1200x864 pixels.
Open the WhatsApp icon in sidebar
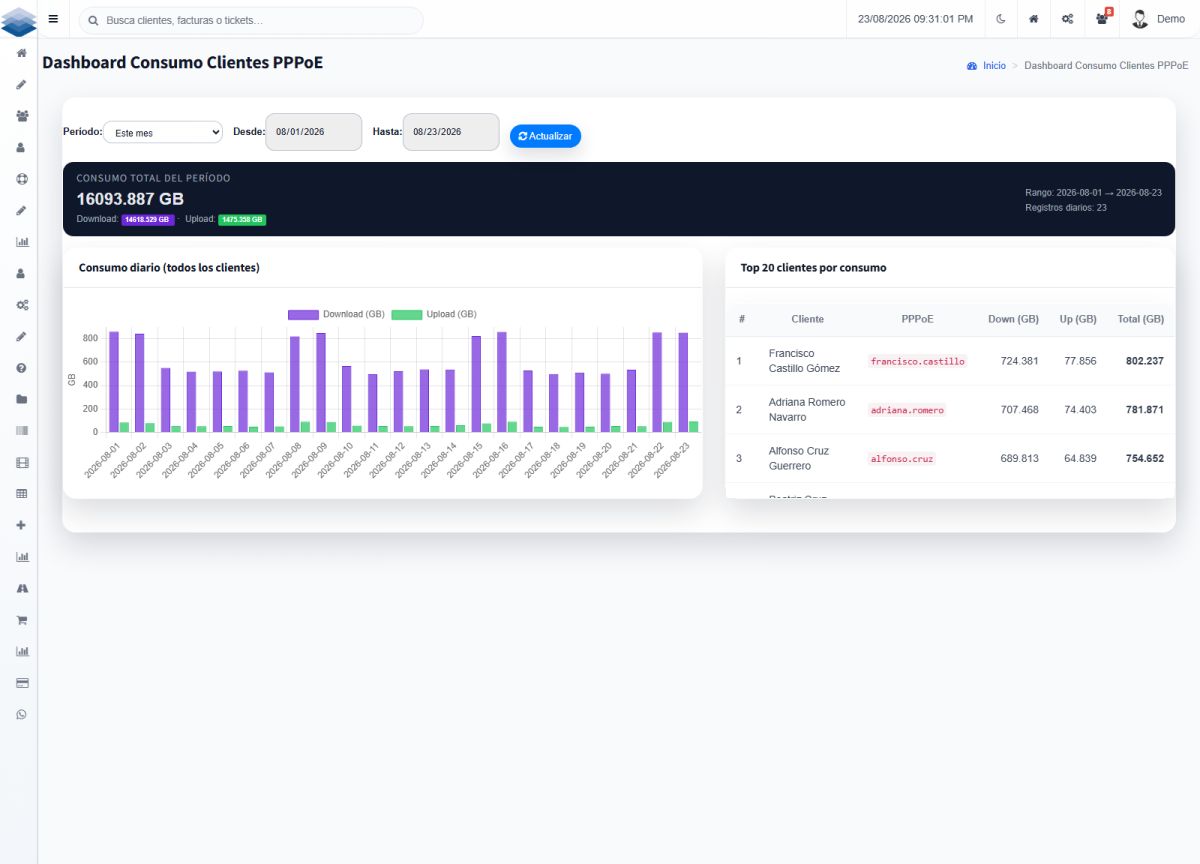click(22, 714)
